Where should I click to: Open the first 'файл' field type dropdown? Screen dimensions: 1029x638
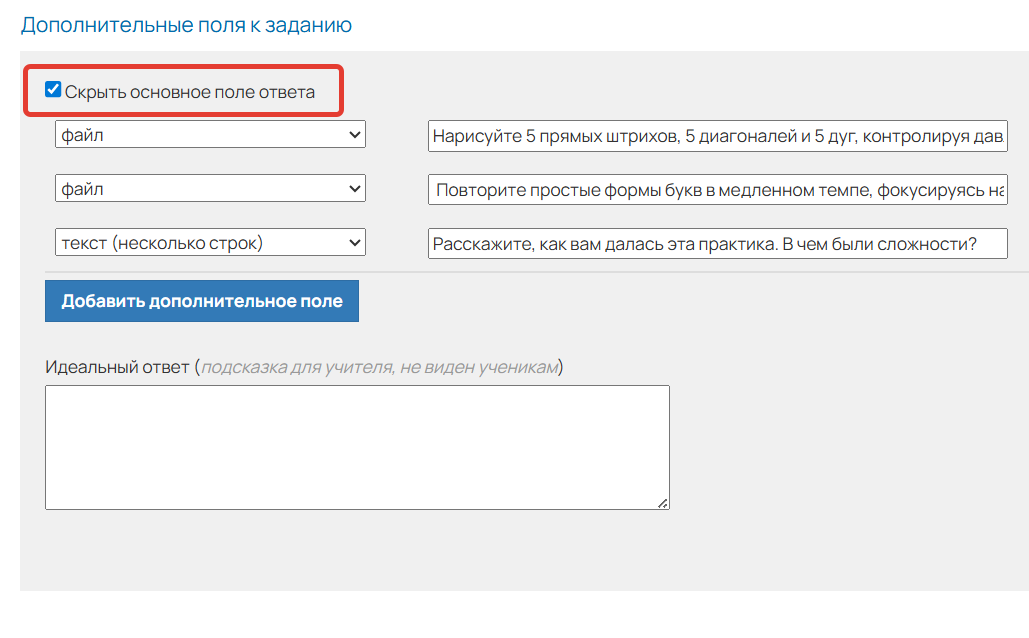(210, 134)
